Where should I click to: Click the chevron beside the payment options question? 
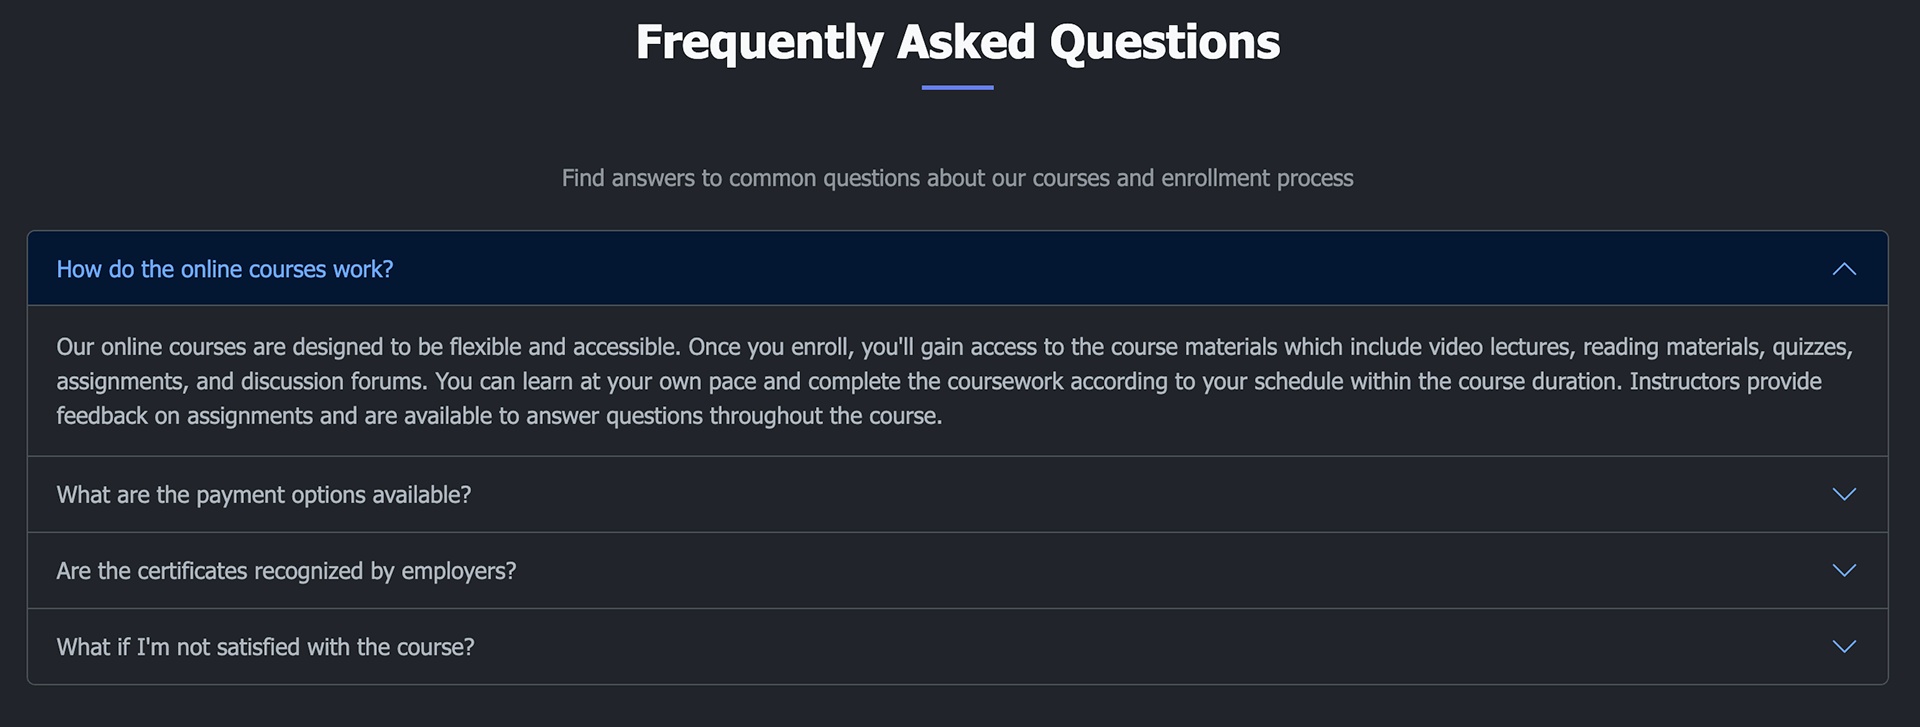coord(1843,495)
